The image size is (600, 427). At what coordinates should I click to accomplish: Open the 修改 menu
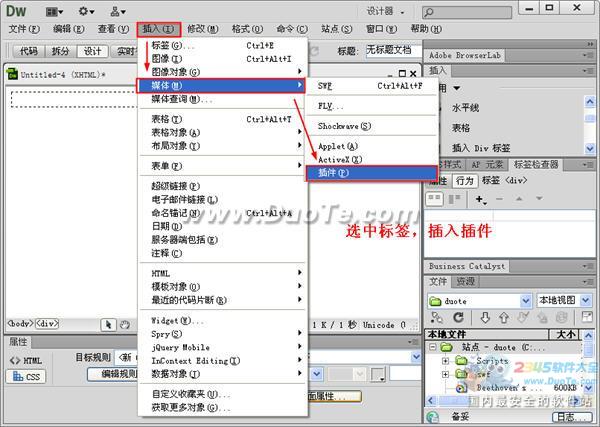(x=202, y=29)
